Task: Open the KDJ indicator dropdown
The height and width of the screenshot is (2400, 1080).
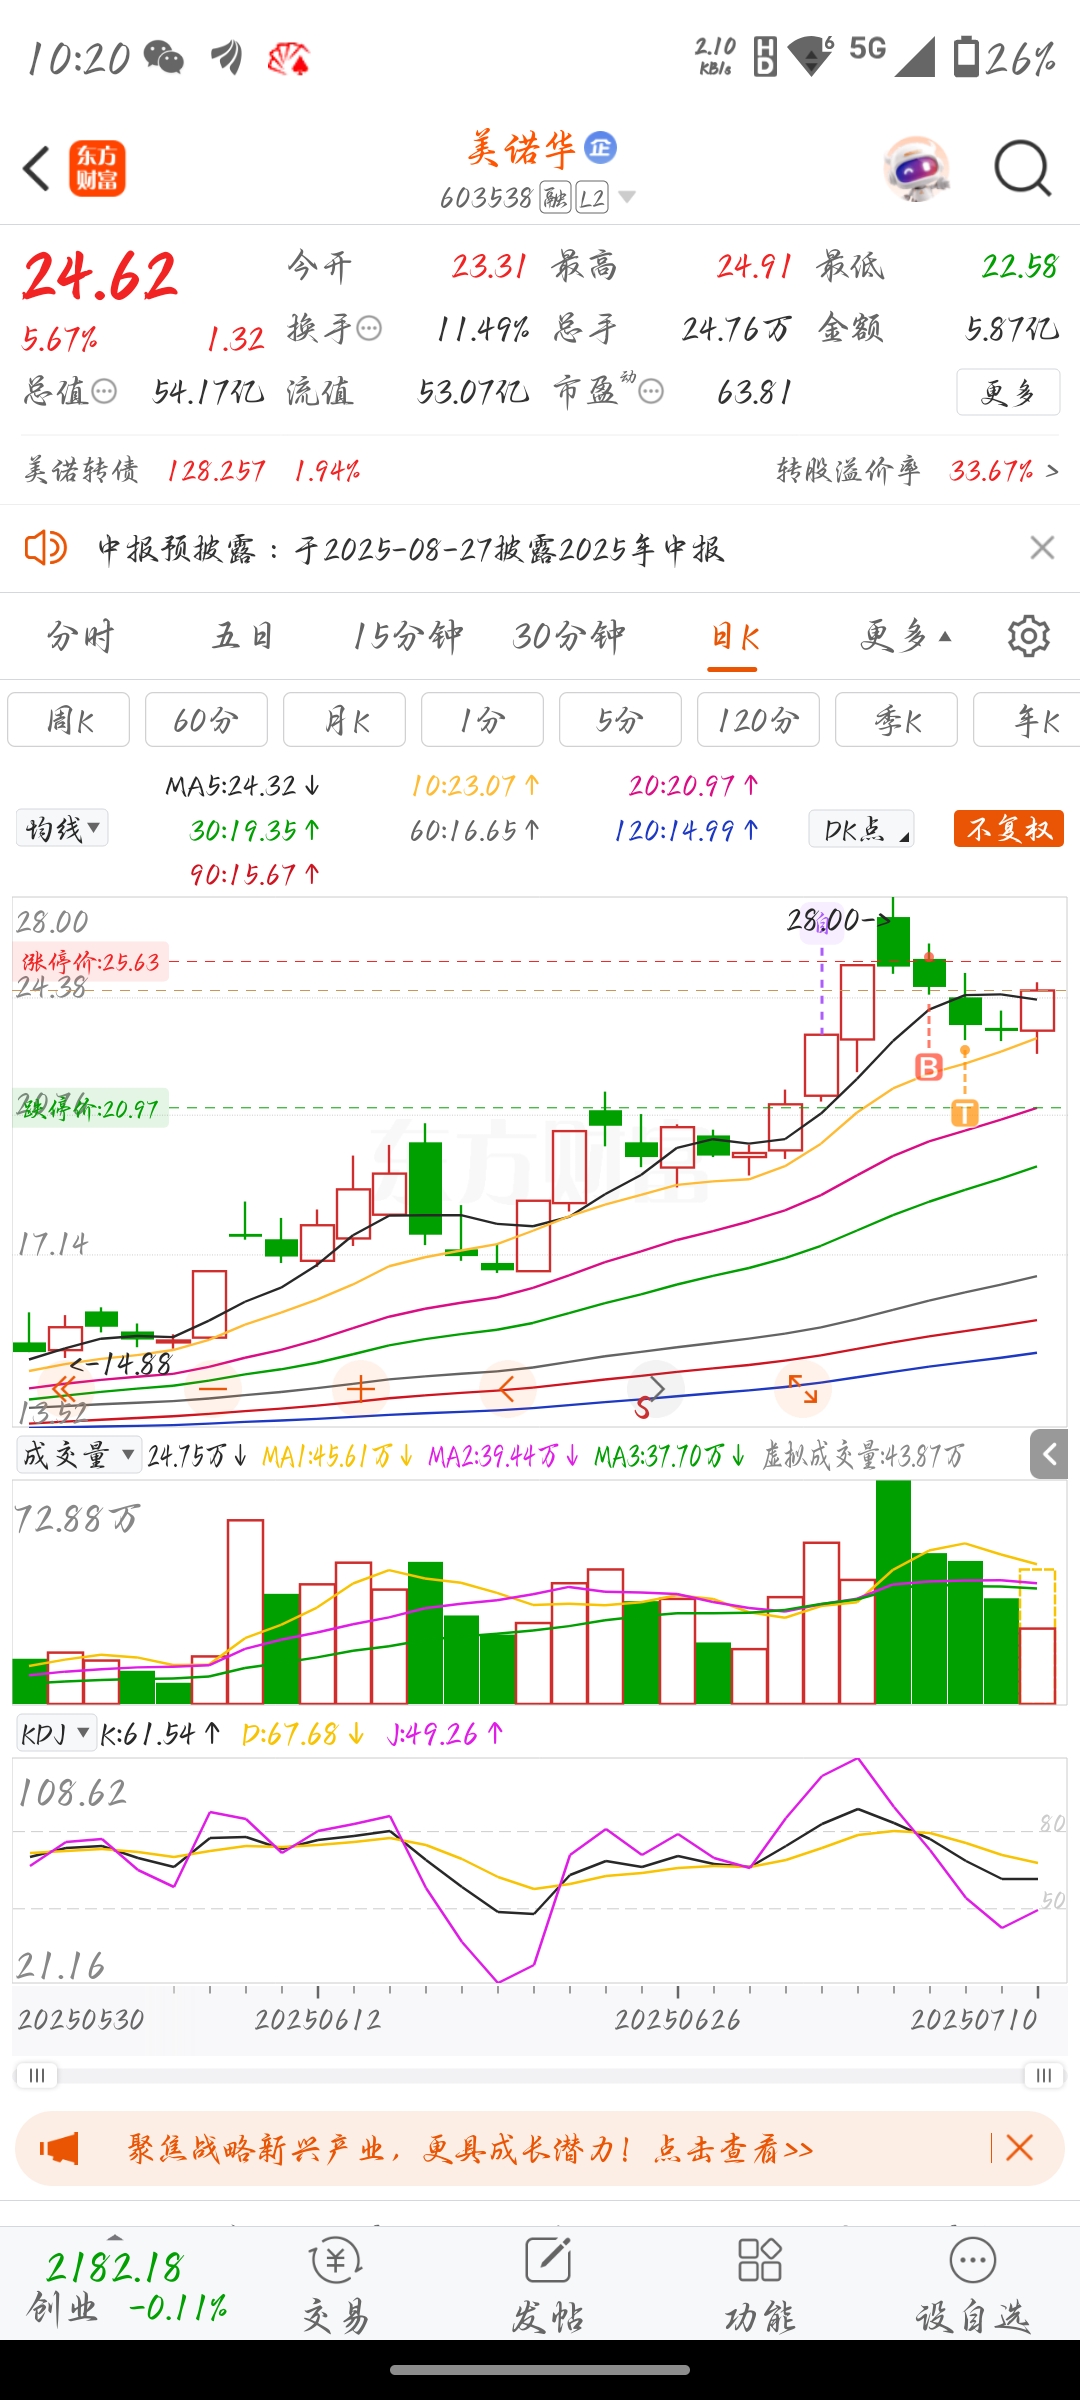Action: 56,1733
